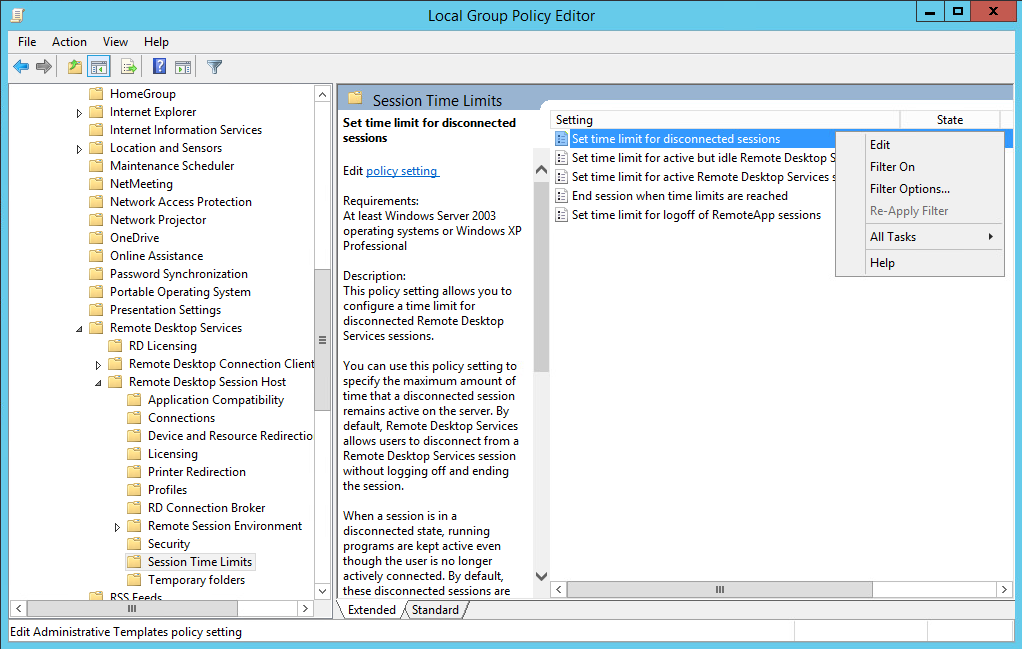Click the Back arrow toolbar icon
The height and width of the screenshot is (649, 1022).
21,66
